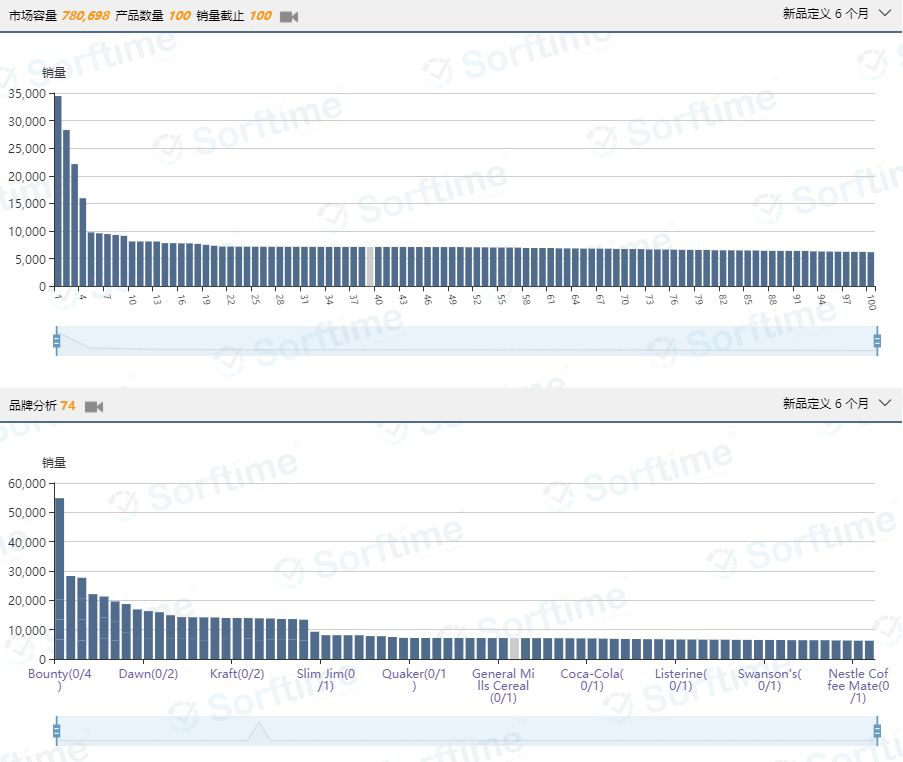The height and width of the screenshot is (762, 903).
Task: Select the Bounty(0/4) brand axis label
Action: point(60,680)
